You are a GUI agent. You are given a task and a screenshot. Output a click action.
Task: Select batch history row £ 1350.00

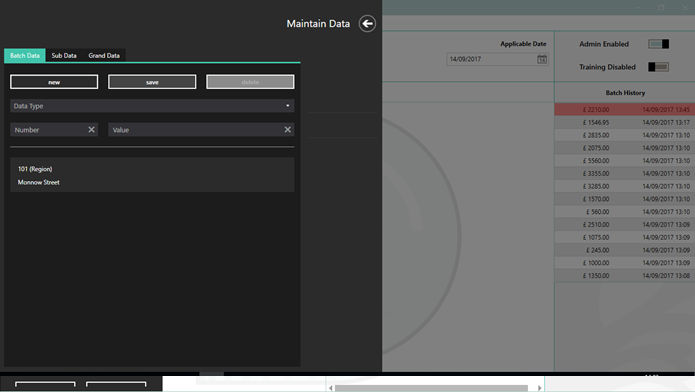tap(625, 276)
